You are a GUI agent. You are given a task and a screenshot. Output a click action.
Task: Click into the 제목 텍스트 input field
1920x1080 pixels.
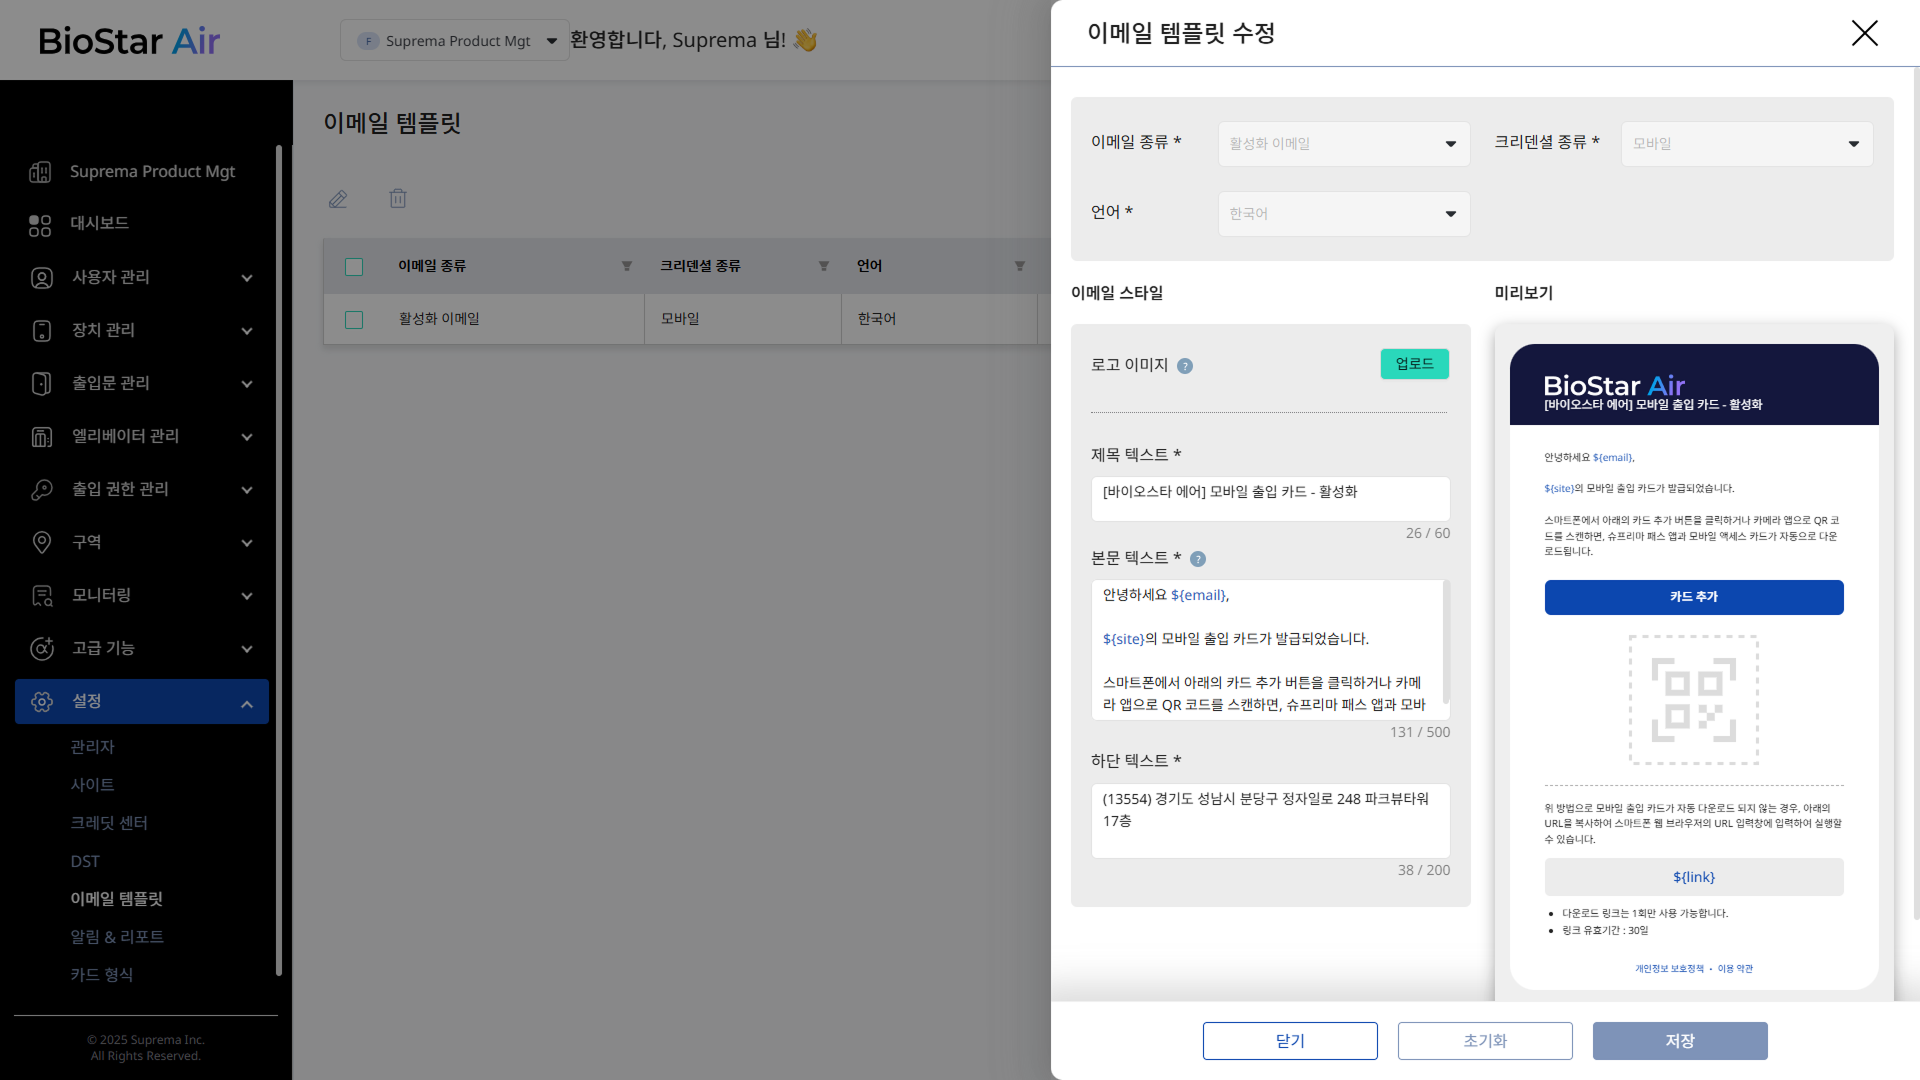1269,498
